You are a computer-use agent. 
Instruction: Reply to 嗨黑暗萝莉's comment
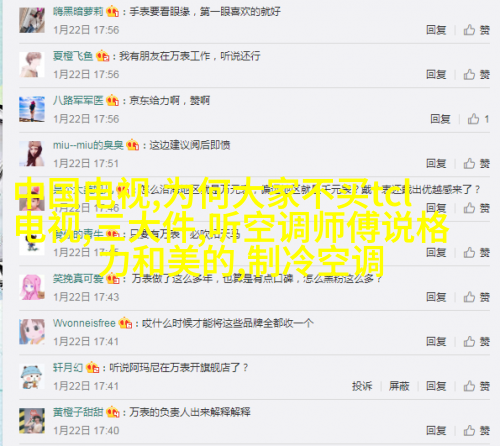coord(436,30)
